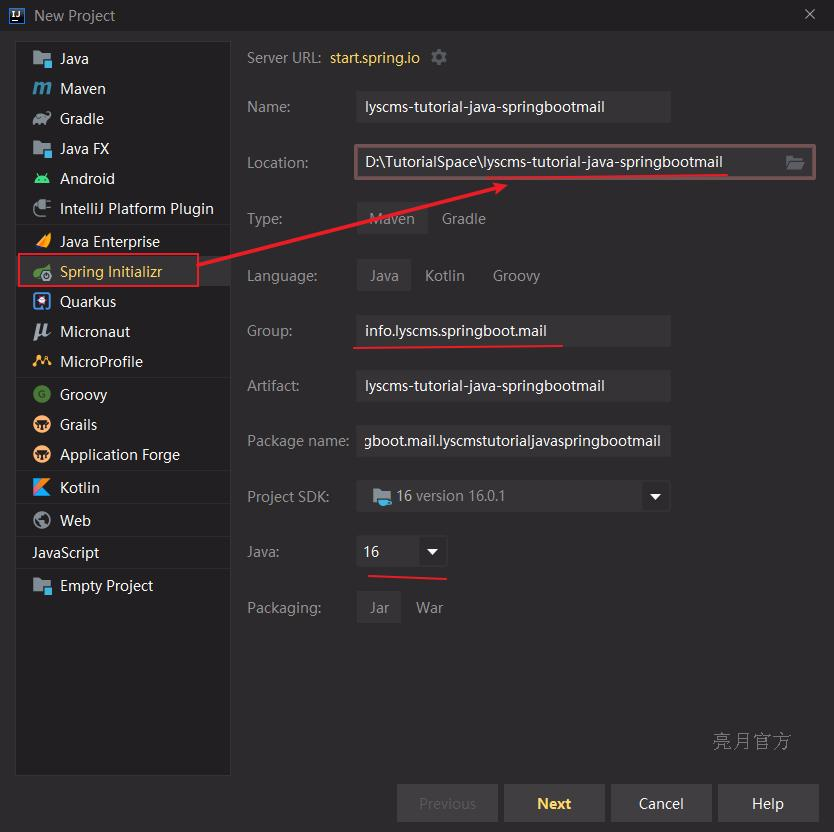834x832 pixels.
Task: Click the Java Enterprise icon
Action: click(x=43, y=242)
